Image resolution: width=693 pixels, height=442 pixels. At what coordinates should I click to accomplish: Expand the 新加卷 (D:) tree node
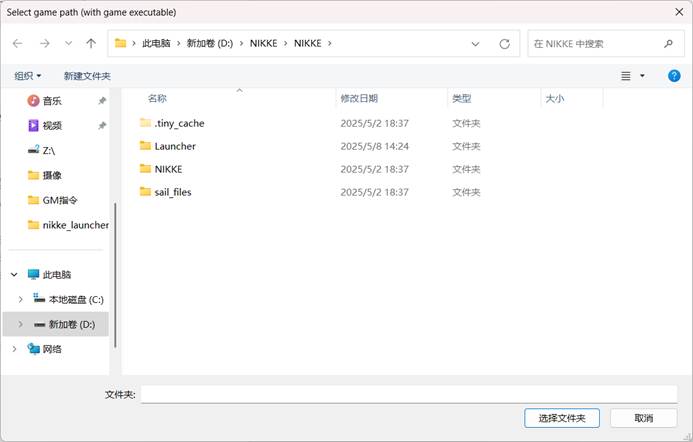click(x=20, y=324)
